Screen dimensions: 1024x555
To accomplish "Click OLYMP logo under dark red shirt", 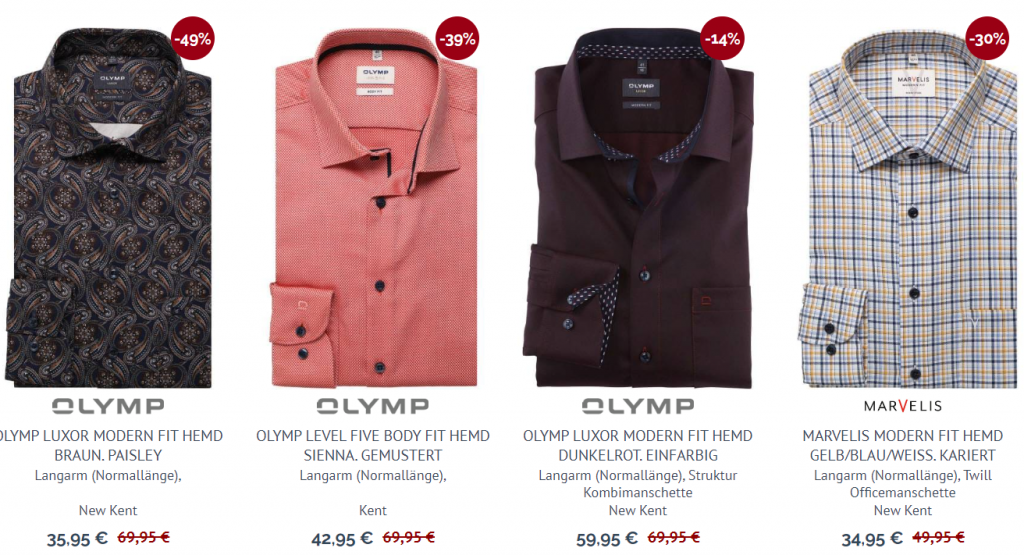I will [x=638, y=406].
